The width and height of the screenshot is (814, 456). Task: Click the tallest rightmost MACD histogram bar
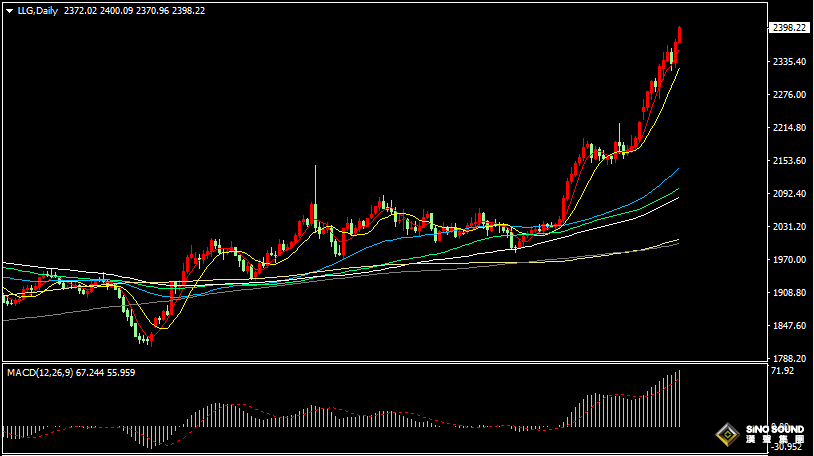pyautogui.click(x=679, y=398)
